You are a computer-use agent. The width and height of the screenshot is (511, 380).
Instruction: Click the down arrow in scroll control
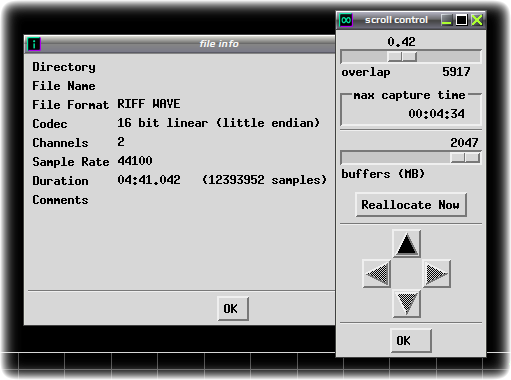(x=406, y=303)
